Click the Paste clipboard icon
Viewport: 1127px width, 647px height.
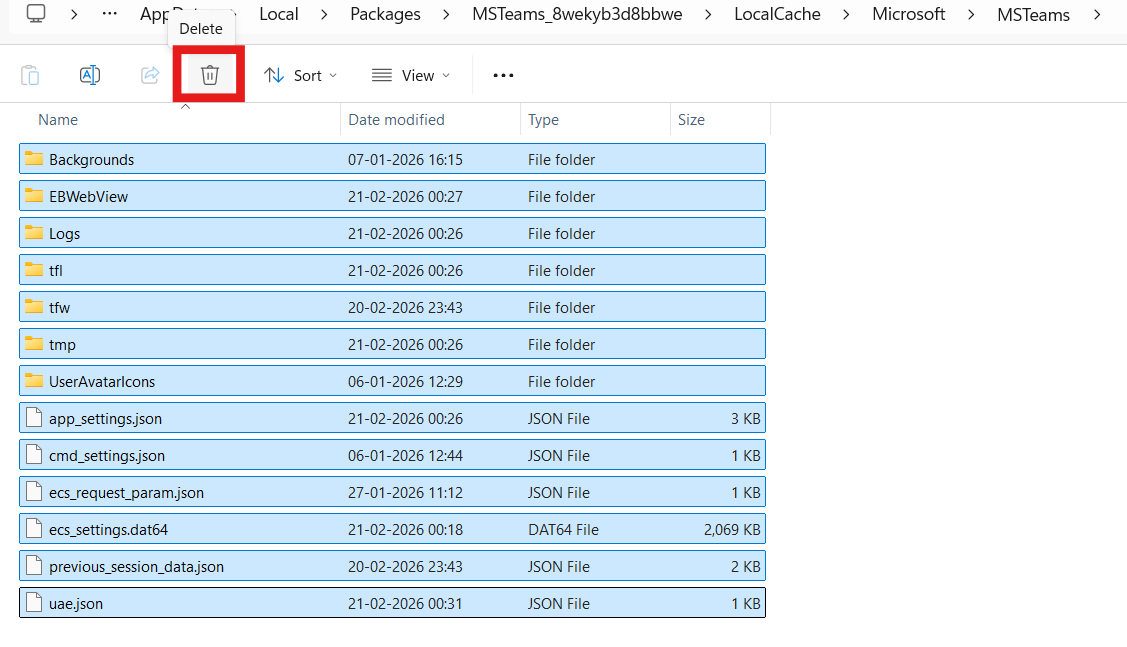pos(30,75)
